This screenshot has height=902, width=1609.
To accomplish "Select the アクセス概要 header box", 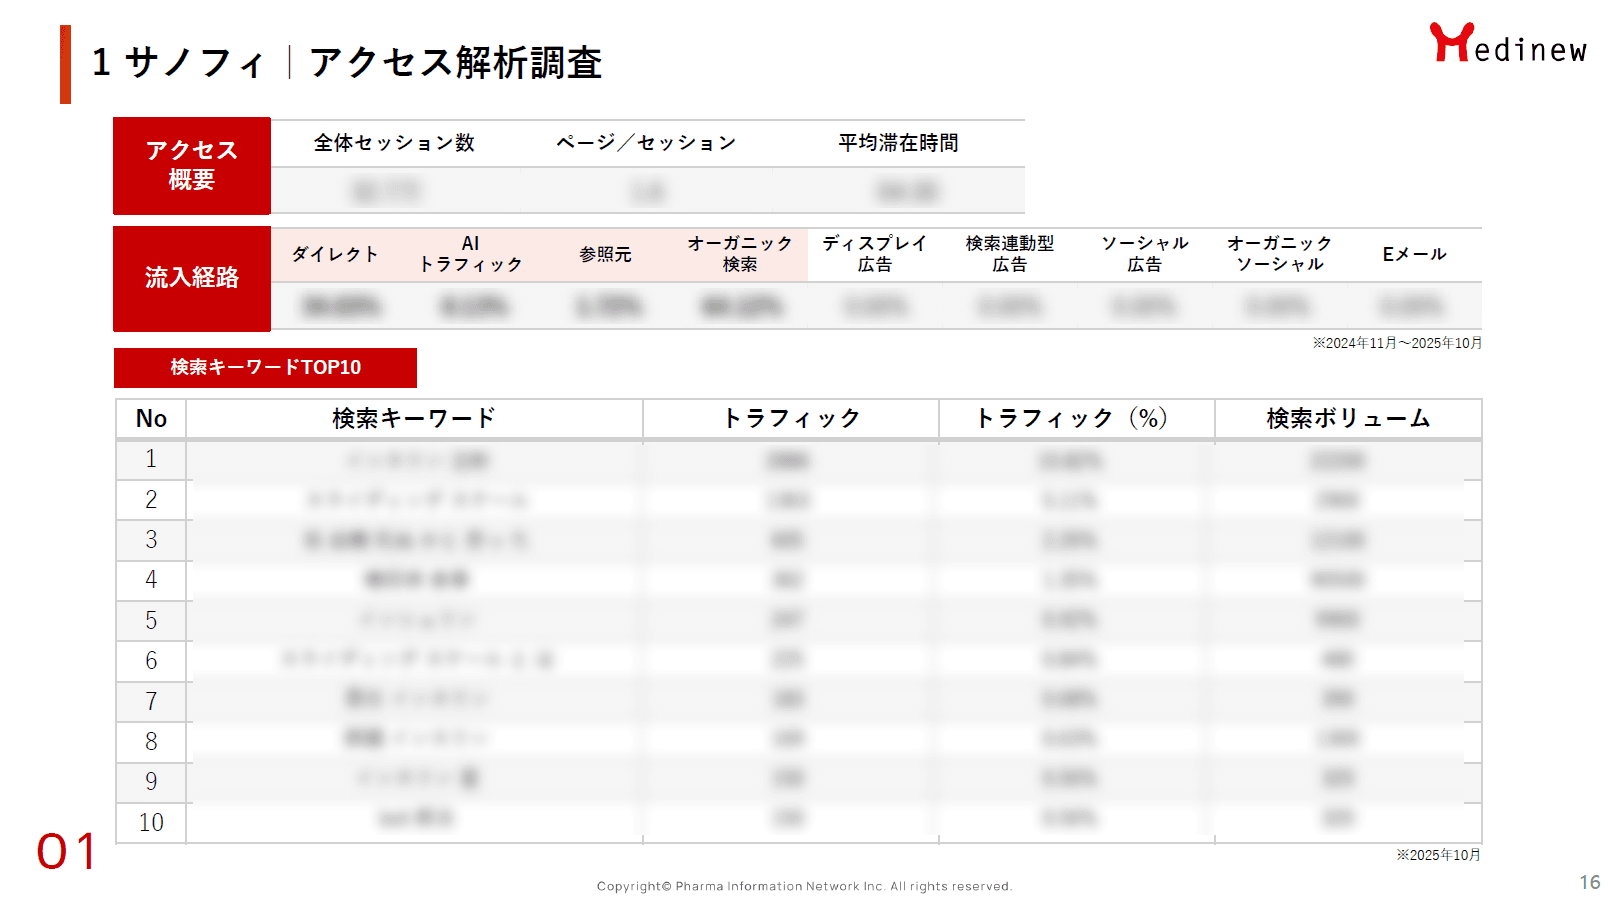I will tap(192, 166).
